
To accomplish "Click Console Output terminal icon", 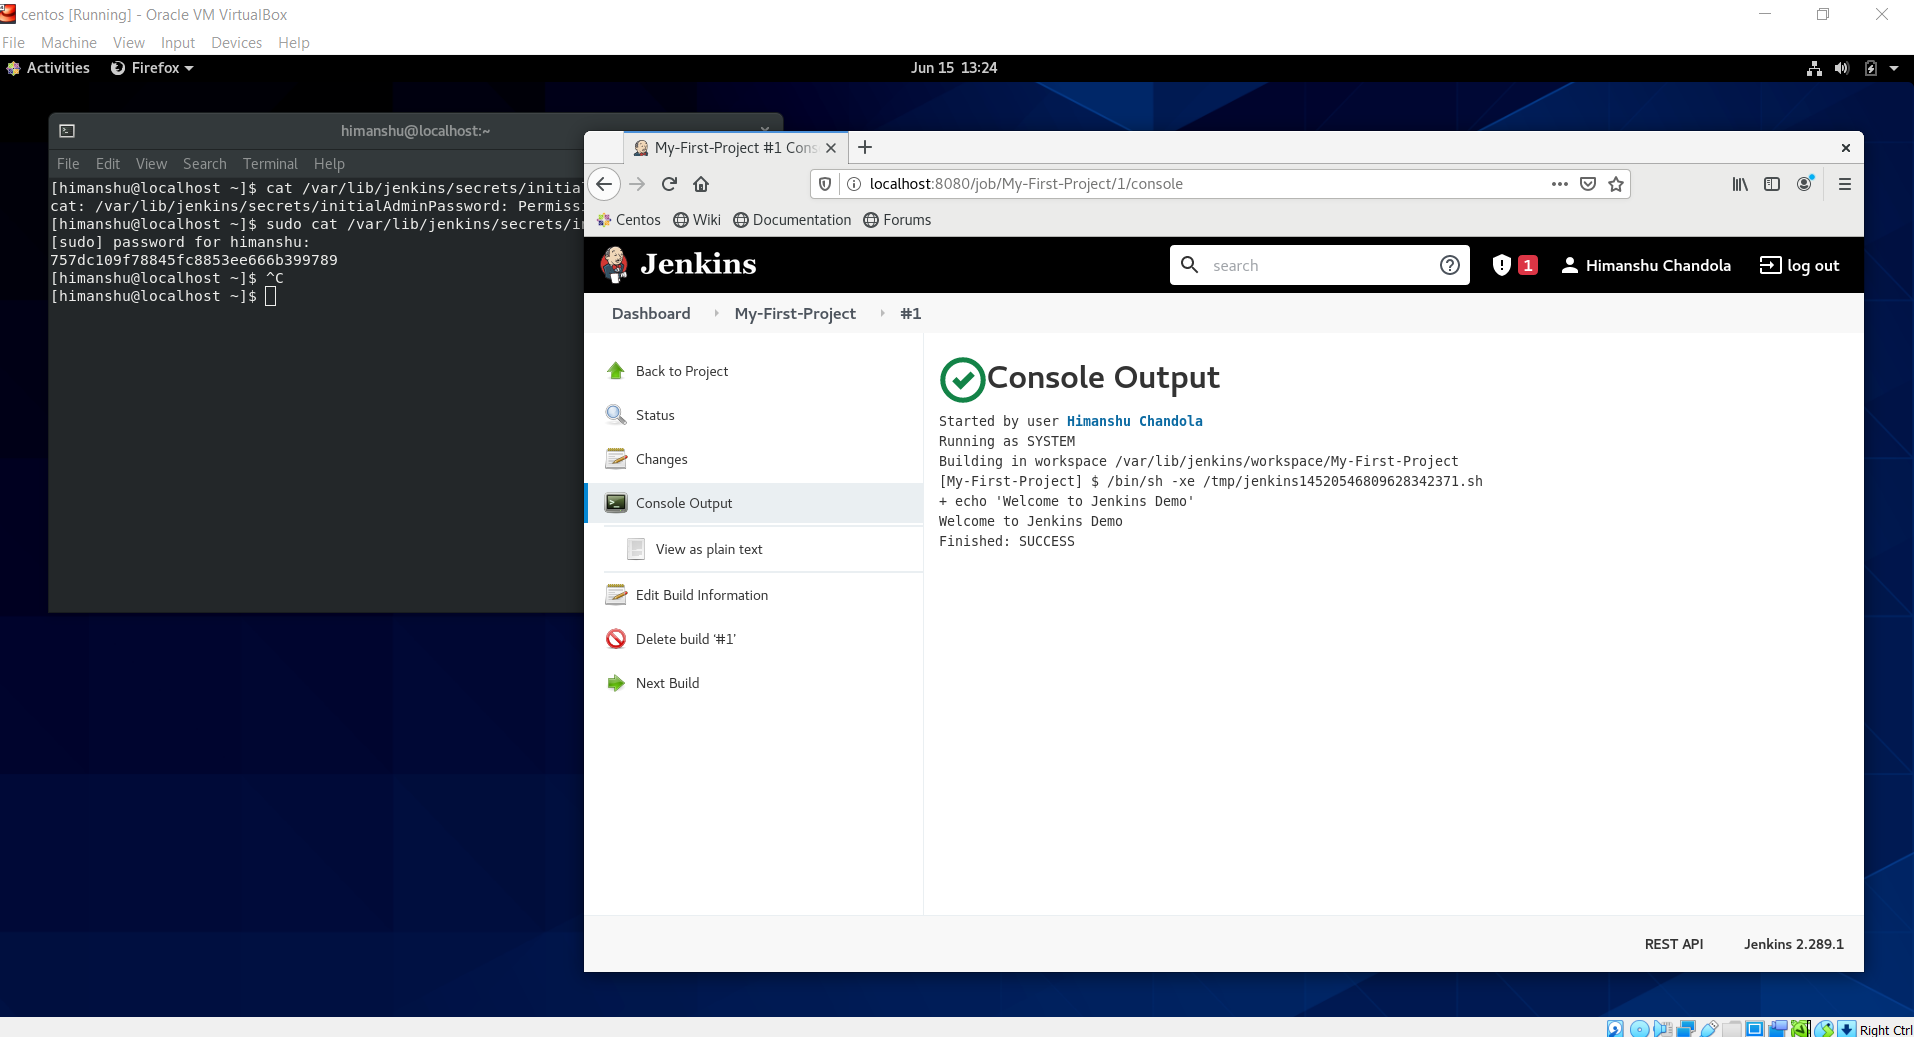I will (x=616, y=503).
